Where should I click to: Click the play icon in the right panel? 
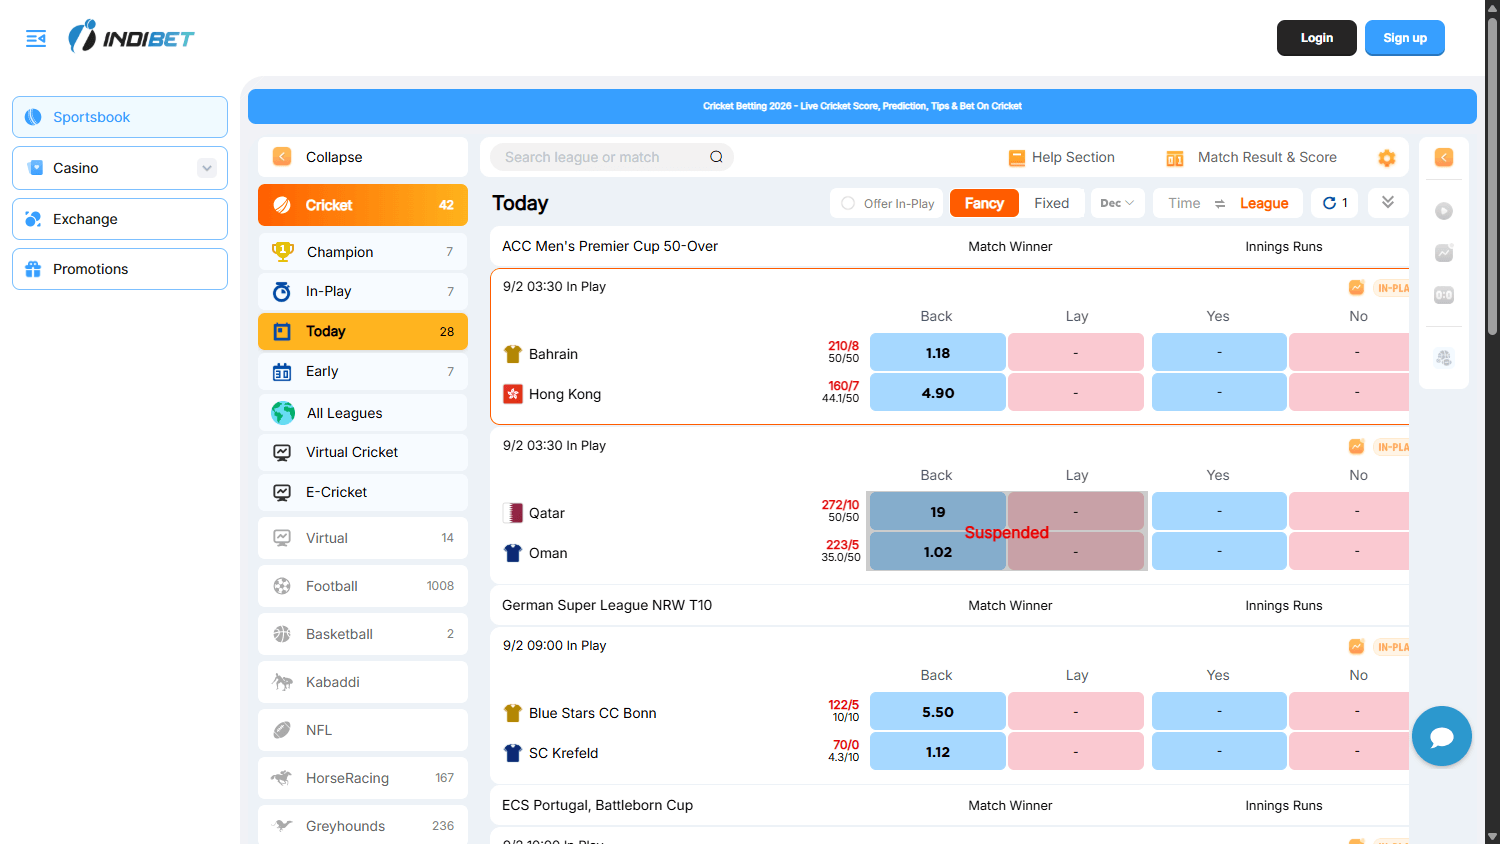[x=1444, y=211]
